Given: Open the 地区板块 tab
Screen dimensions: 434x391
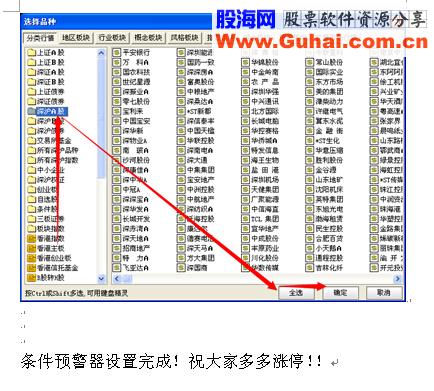Looking at the screenshot, I should [76, 38].
